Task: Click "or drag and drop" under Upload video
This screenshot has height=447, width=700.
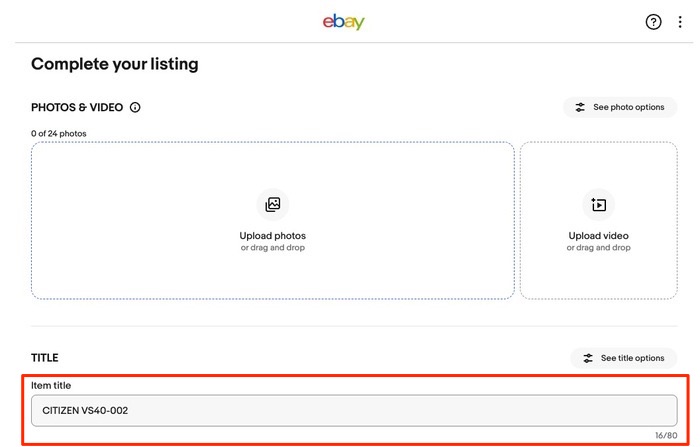Action: pyautogui.click(x=598, y=248)
